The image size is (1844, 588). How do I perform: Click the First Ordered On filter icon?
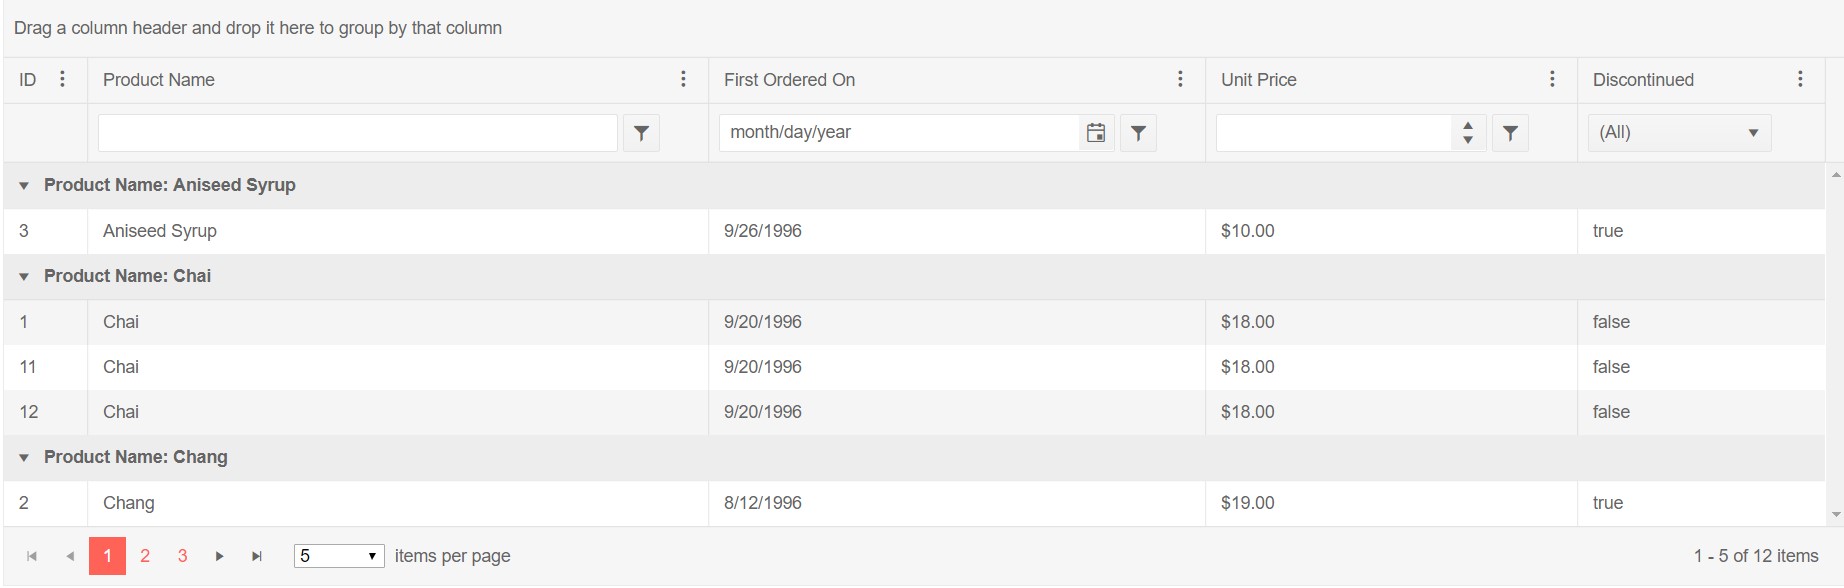tap(1138, 133)
